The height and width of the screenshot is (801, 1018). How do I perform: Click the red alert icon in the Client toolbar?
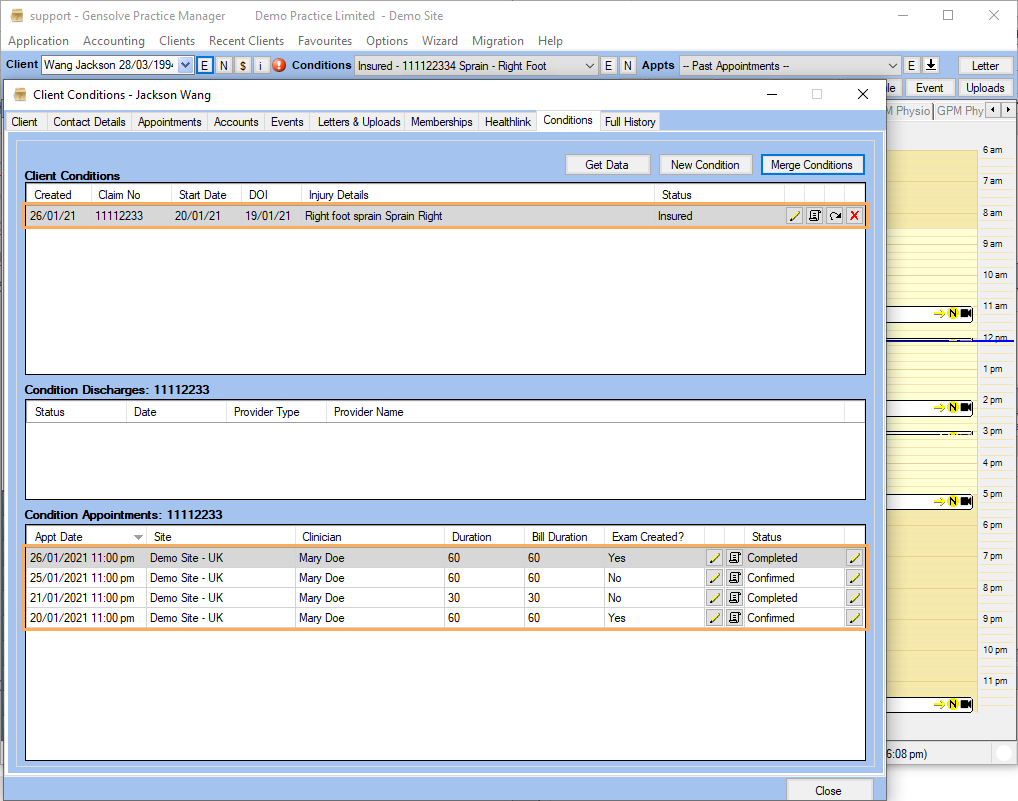coord(279,66)
